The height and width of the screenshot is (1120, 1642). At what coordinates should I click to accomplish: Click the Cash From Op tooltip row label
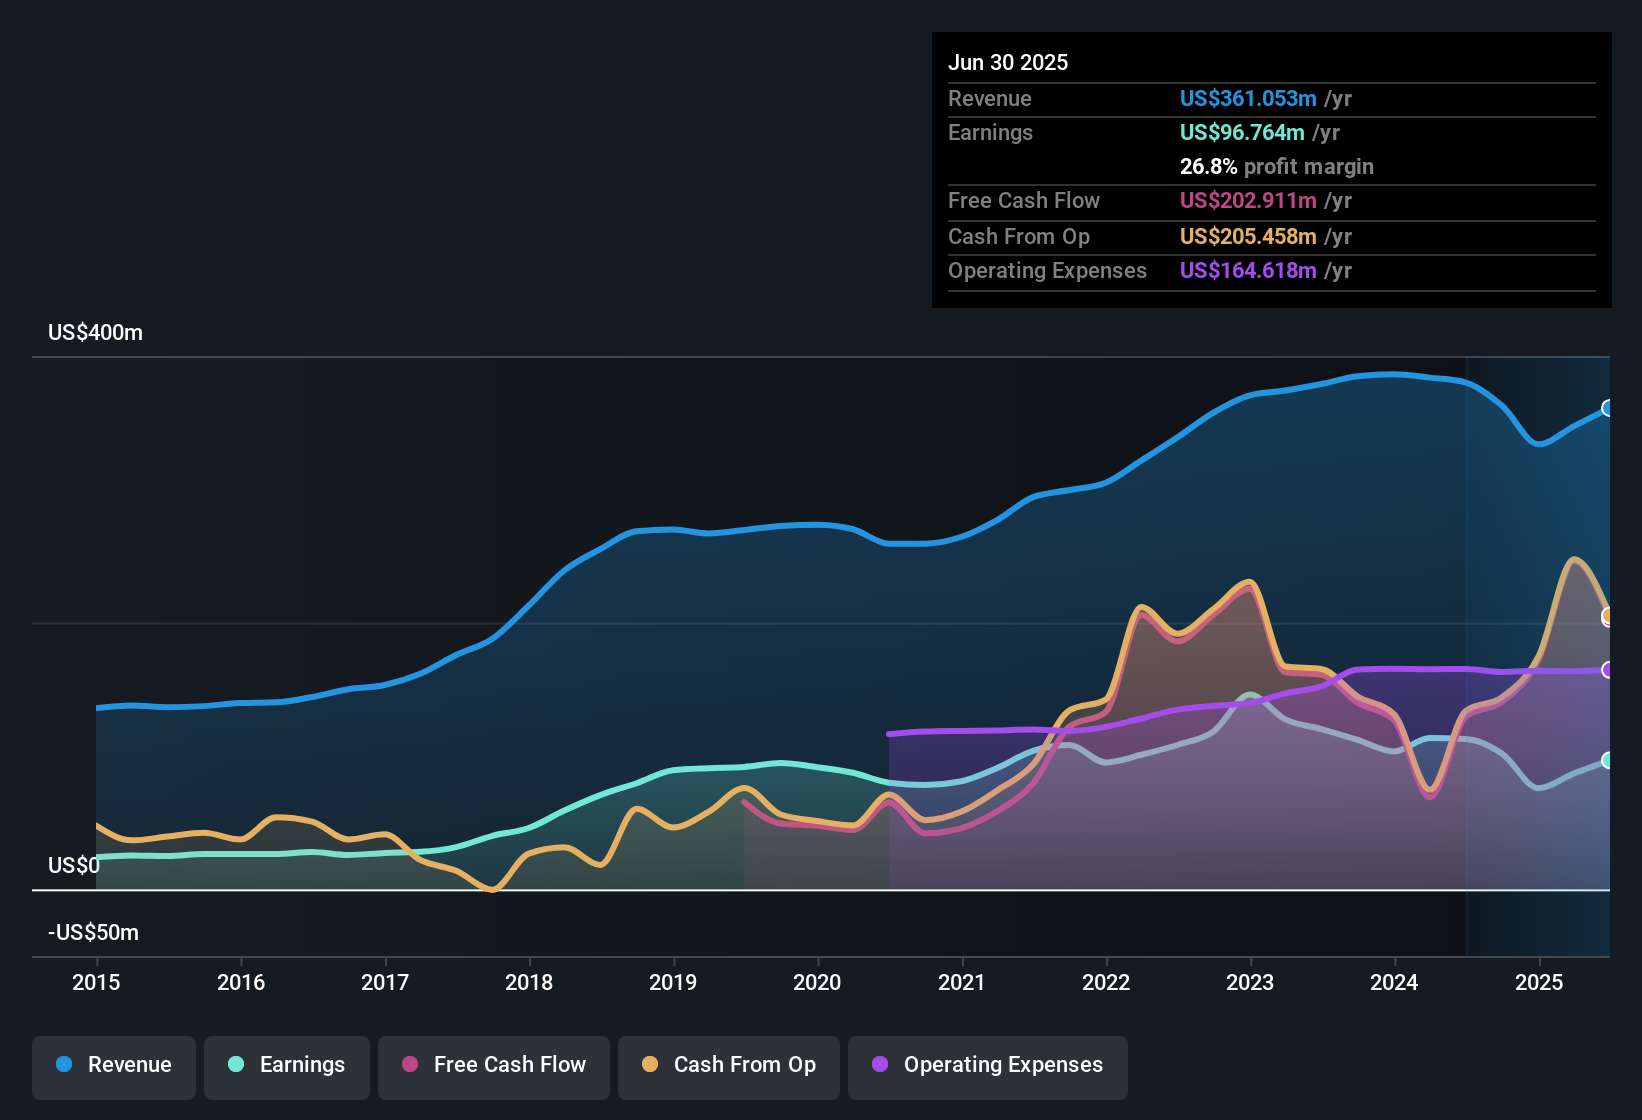pos(1019,237)
